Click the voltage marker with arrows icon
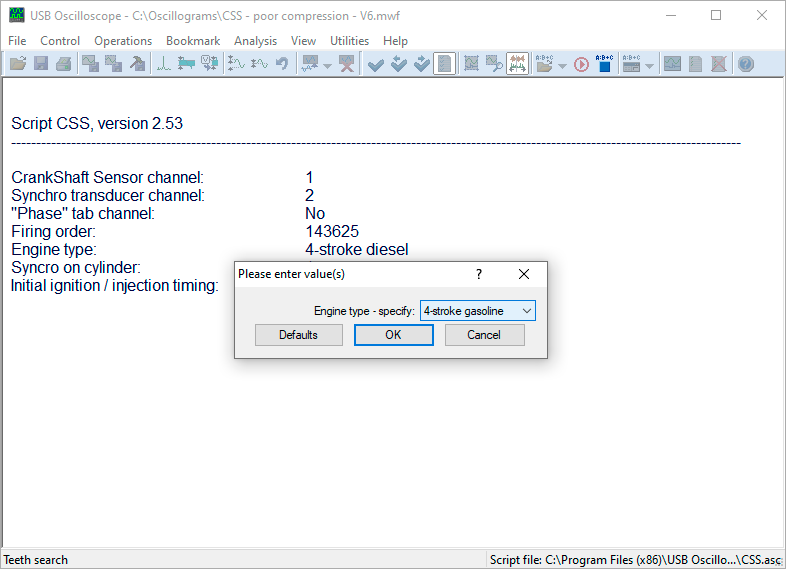The image size is (786, 569). pos(209,64)
